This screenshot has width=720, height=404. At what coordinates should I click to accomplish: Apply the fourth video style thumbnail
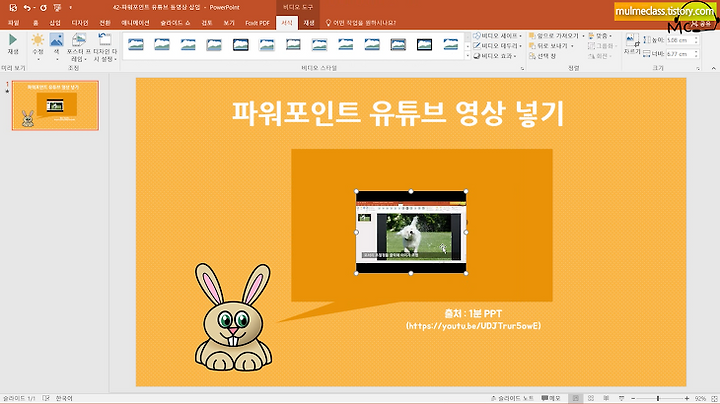[214, 45]
